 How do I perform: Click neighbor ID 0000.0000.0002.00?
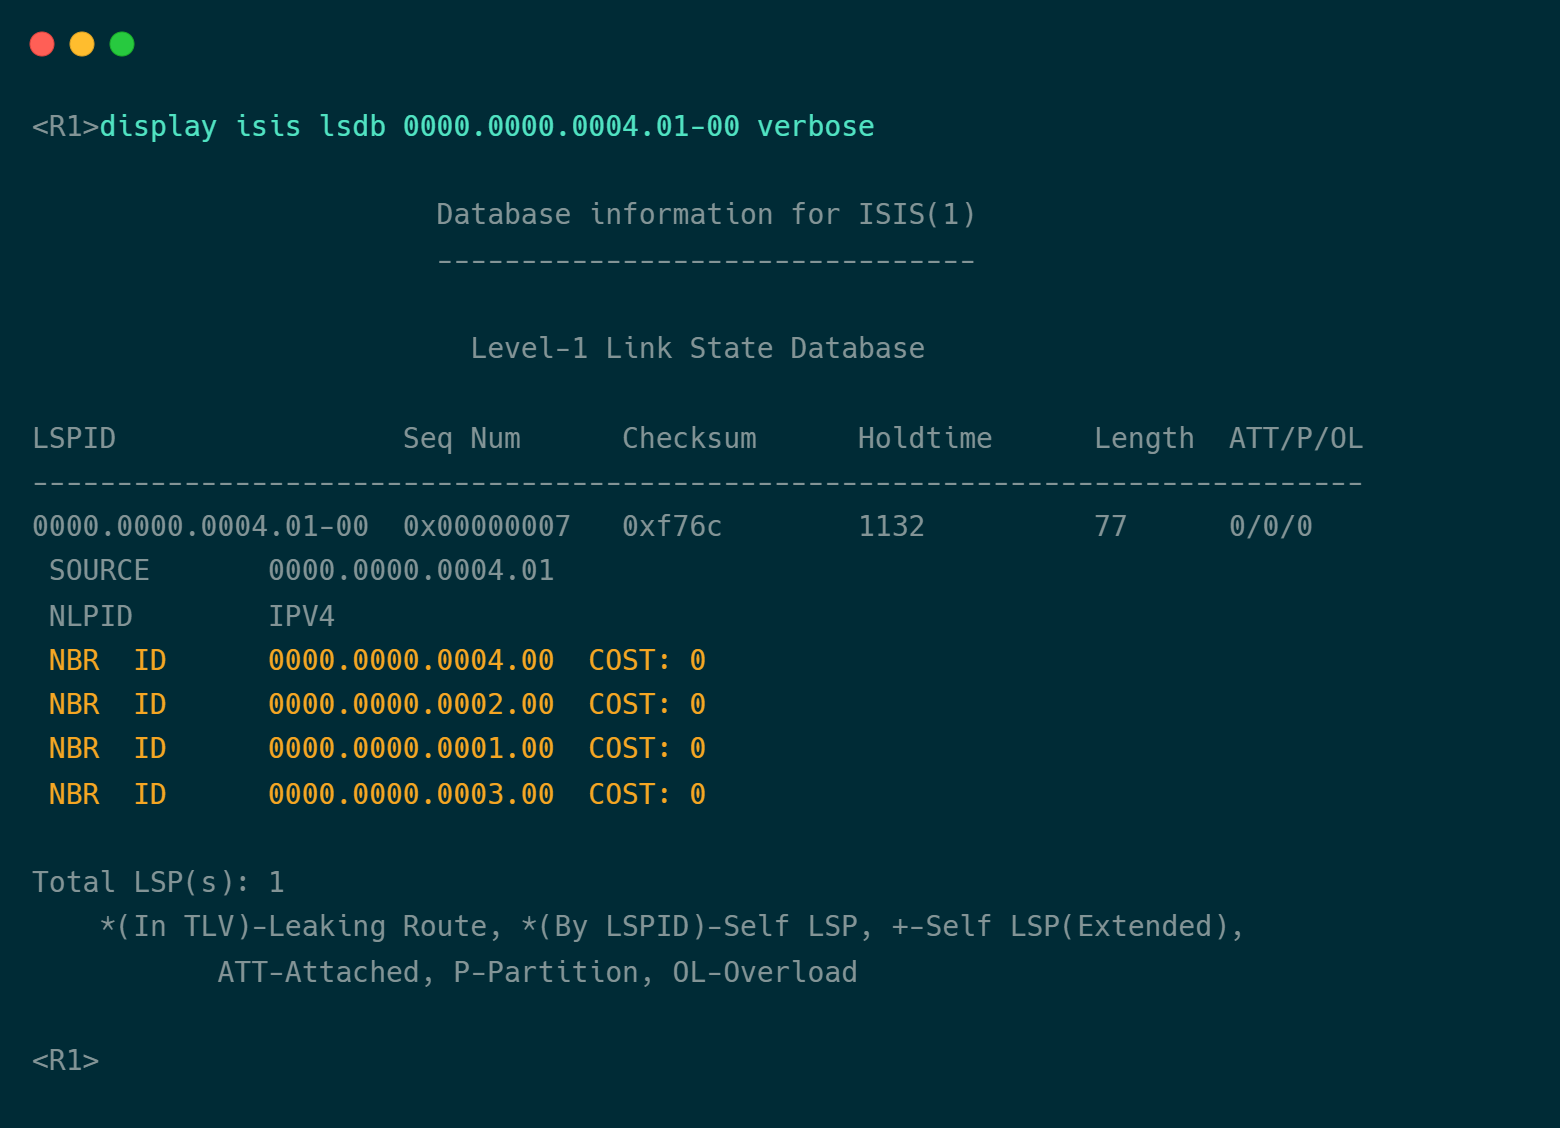click(411, 704)
